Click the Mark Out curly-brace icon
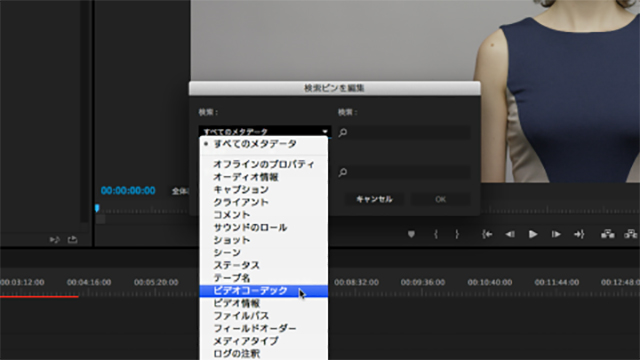 coord(457,234)
